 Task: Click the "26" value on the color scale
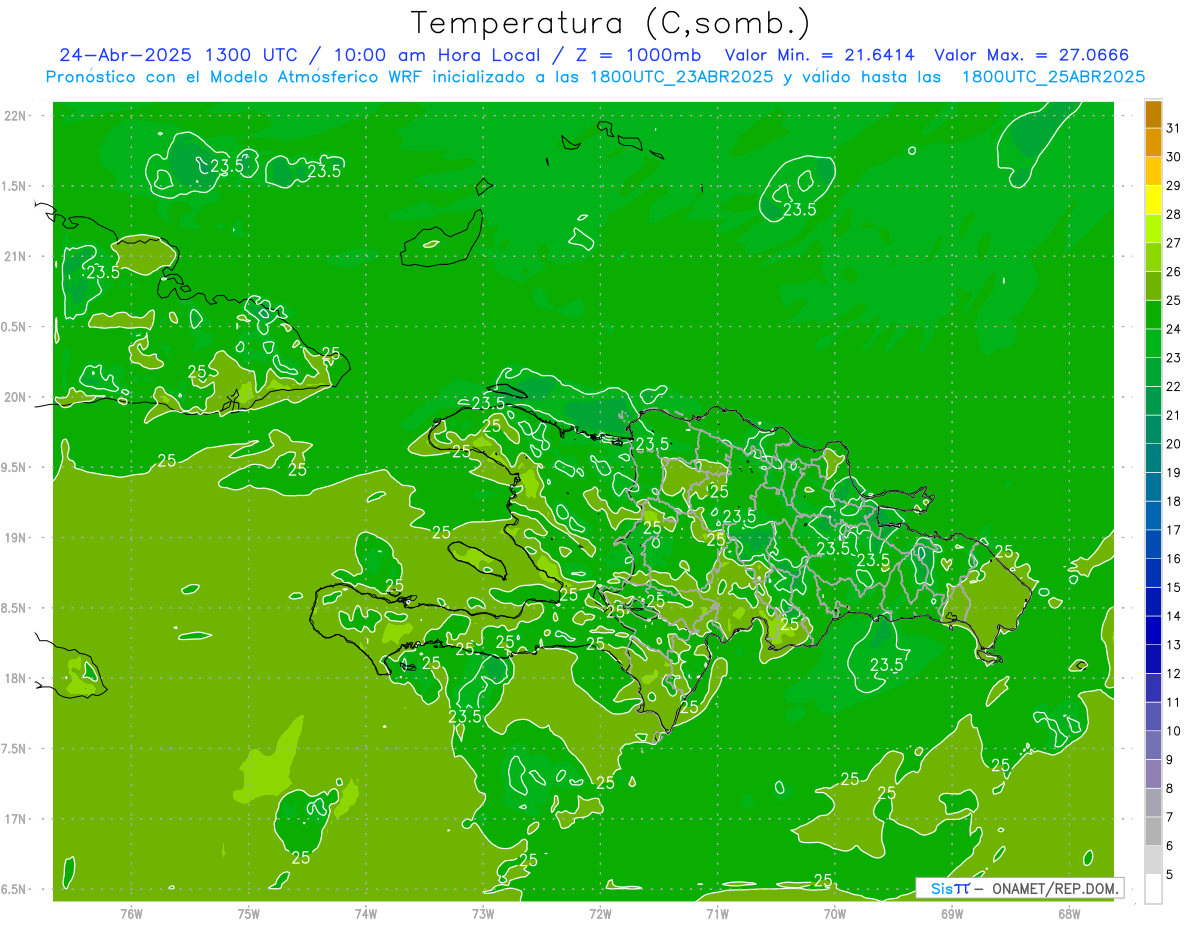(1174, 272)
